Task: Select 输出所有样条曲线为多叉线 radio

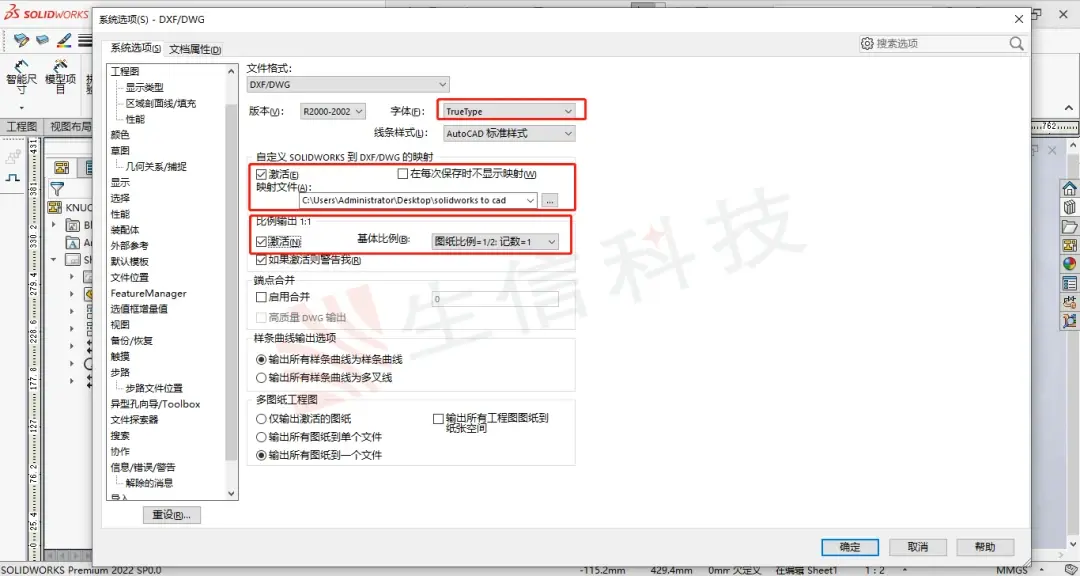Action: [261, 378]
